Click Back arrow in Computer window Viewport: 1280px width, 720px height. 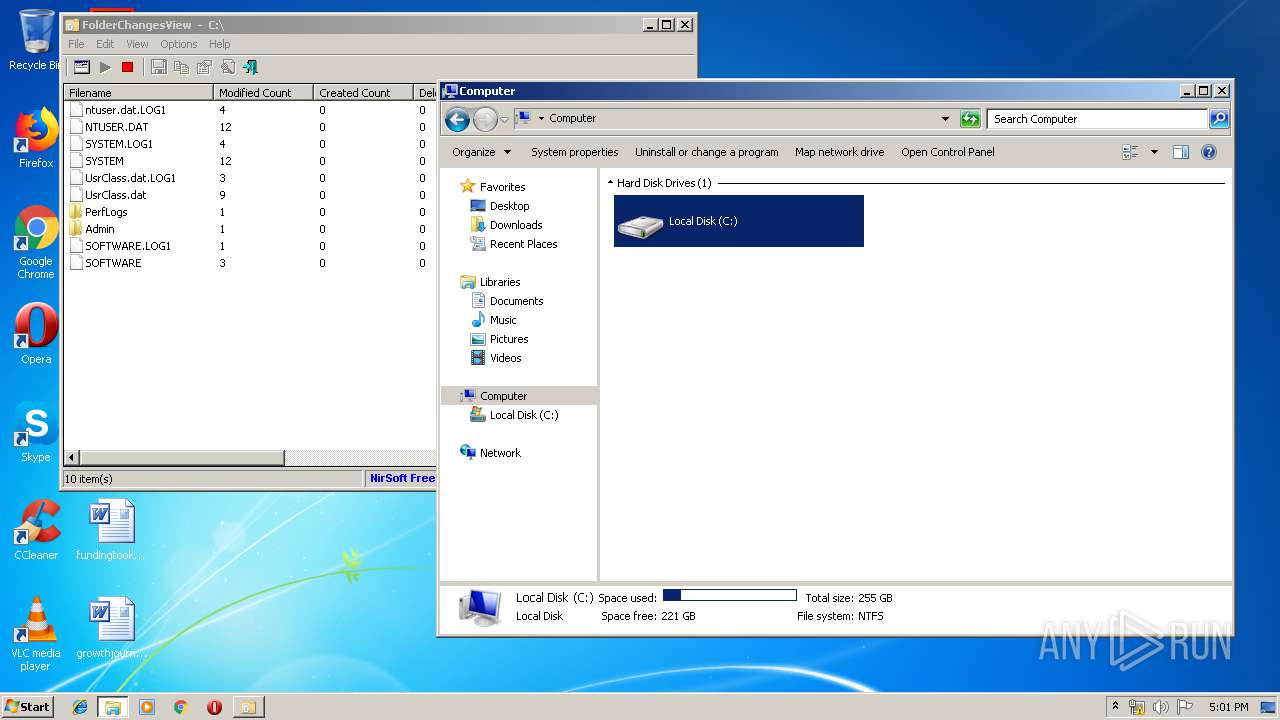pyautogui.click(x=457, y=120)
